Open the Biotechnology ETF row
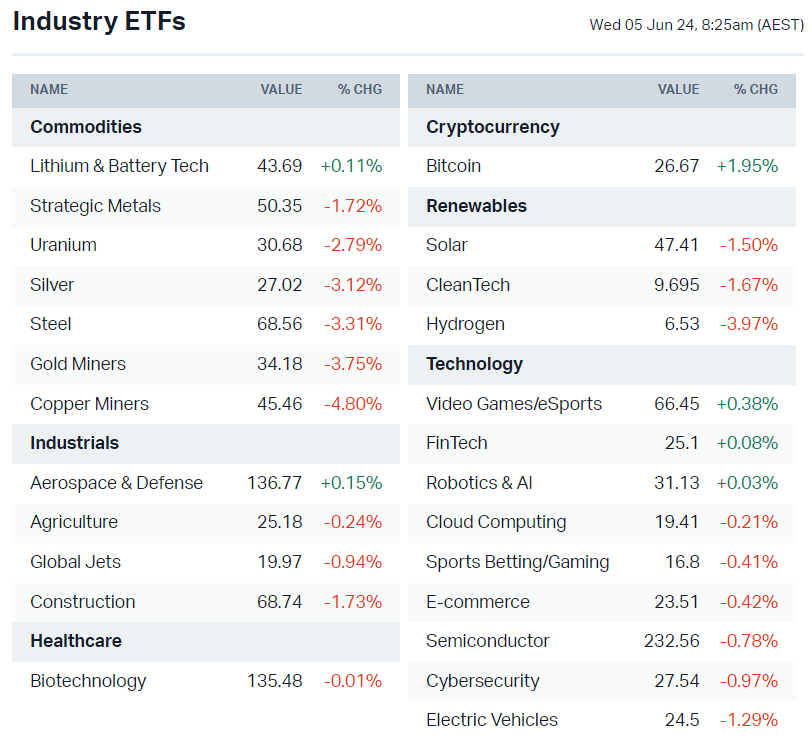 (88, 681)
